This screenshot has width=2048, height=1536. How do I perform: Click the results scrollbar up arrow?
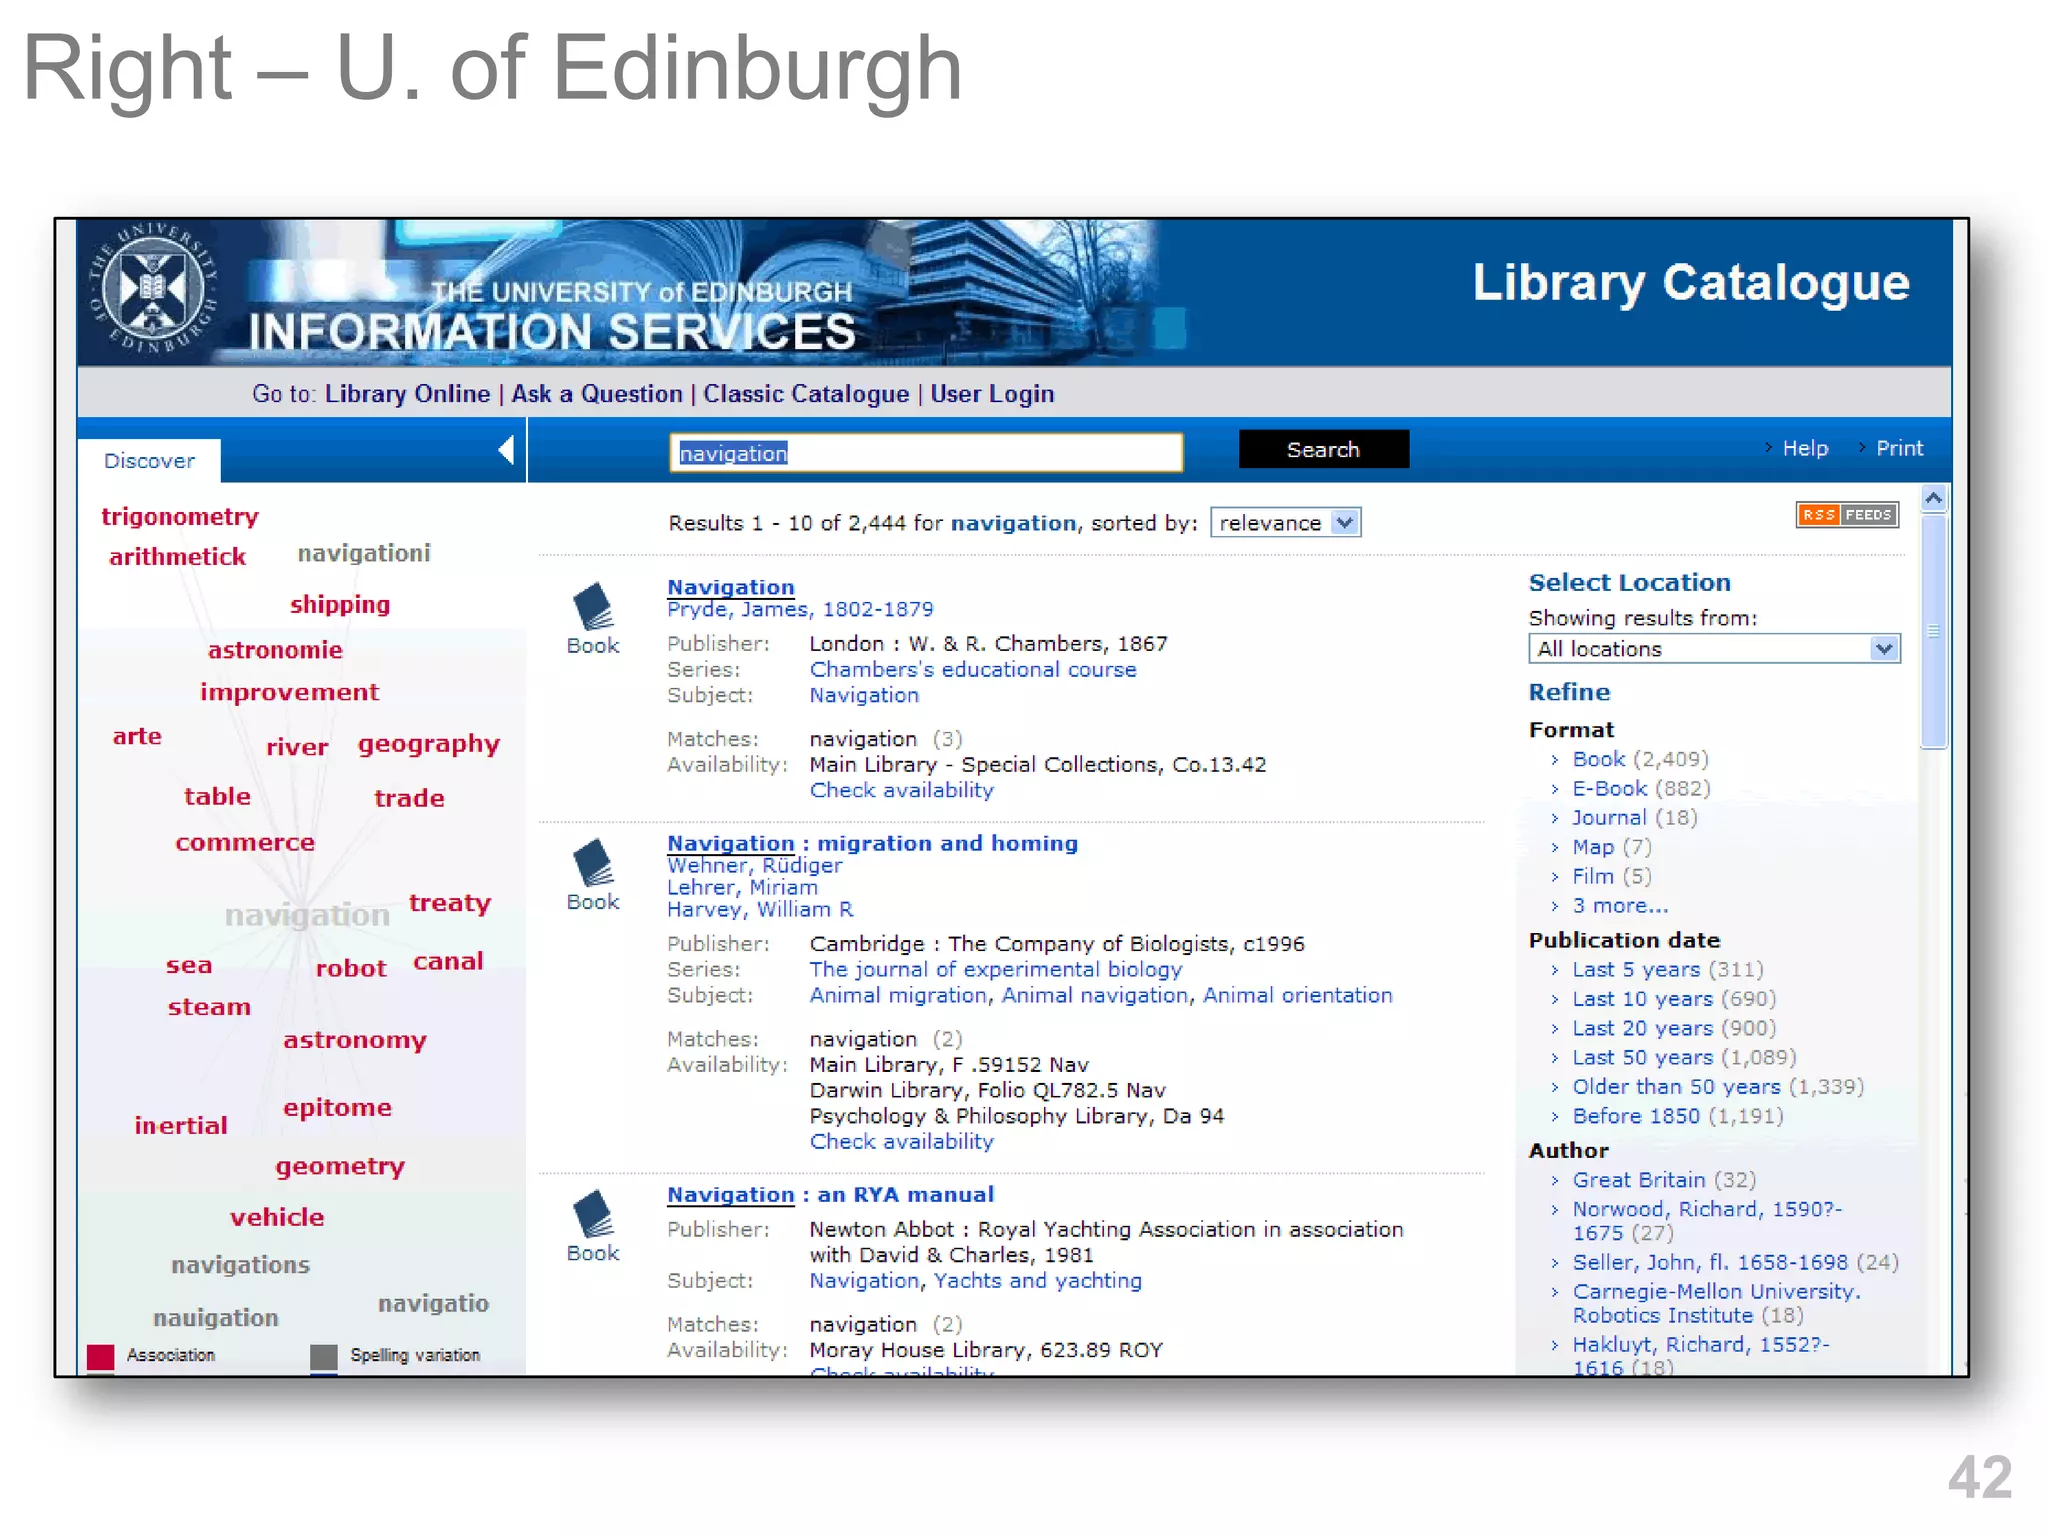[1934, 498]
